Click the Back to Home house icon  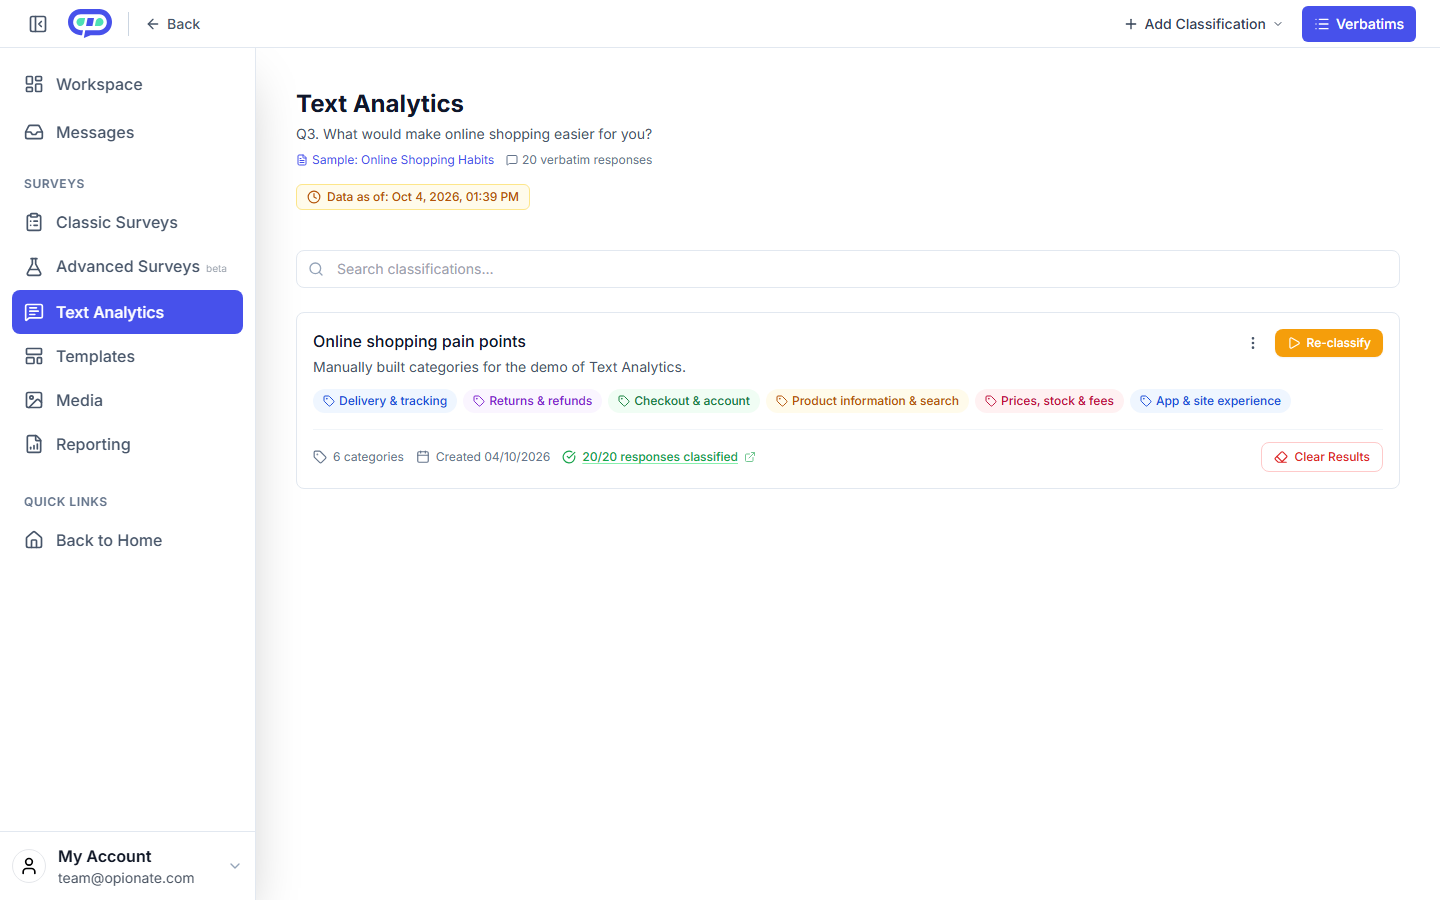[x=34, y=540]
